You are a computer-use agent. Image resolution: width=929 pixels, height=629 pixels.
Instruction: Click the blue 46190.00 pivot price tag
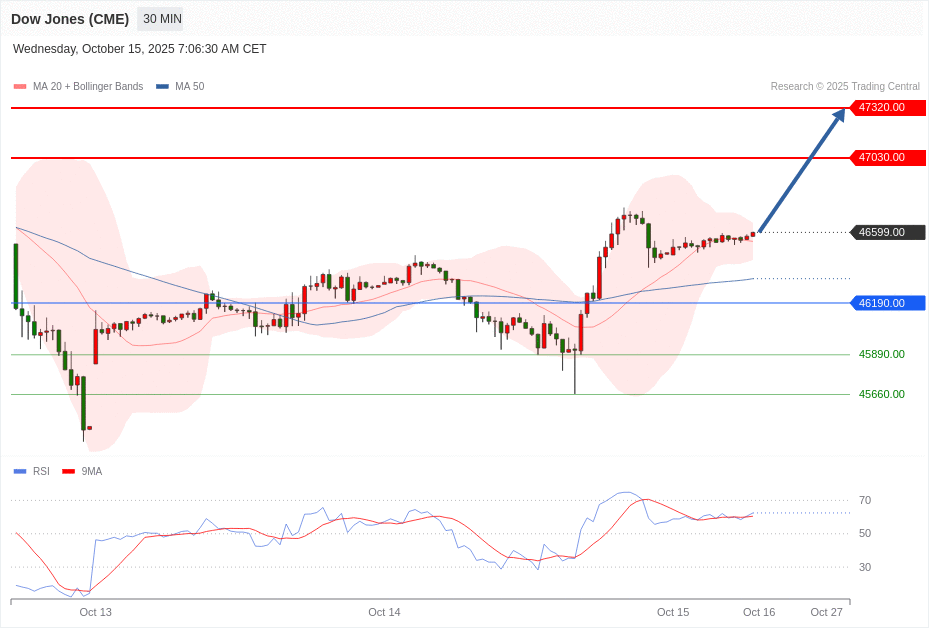click(x=887, y=303)
